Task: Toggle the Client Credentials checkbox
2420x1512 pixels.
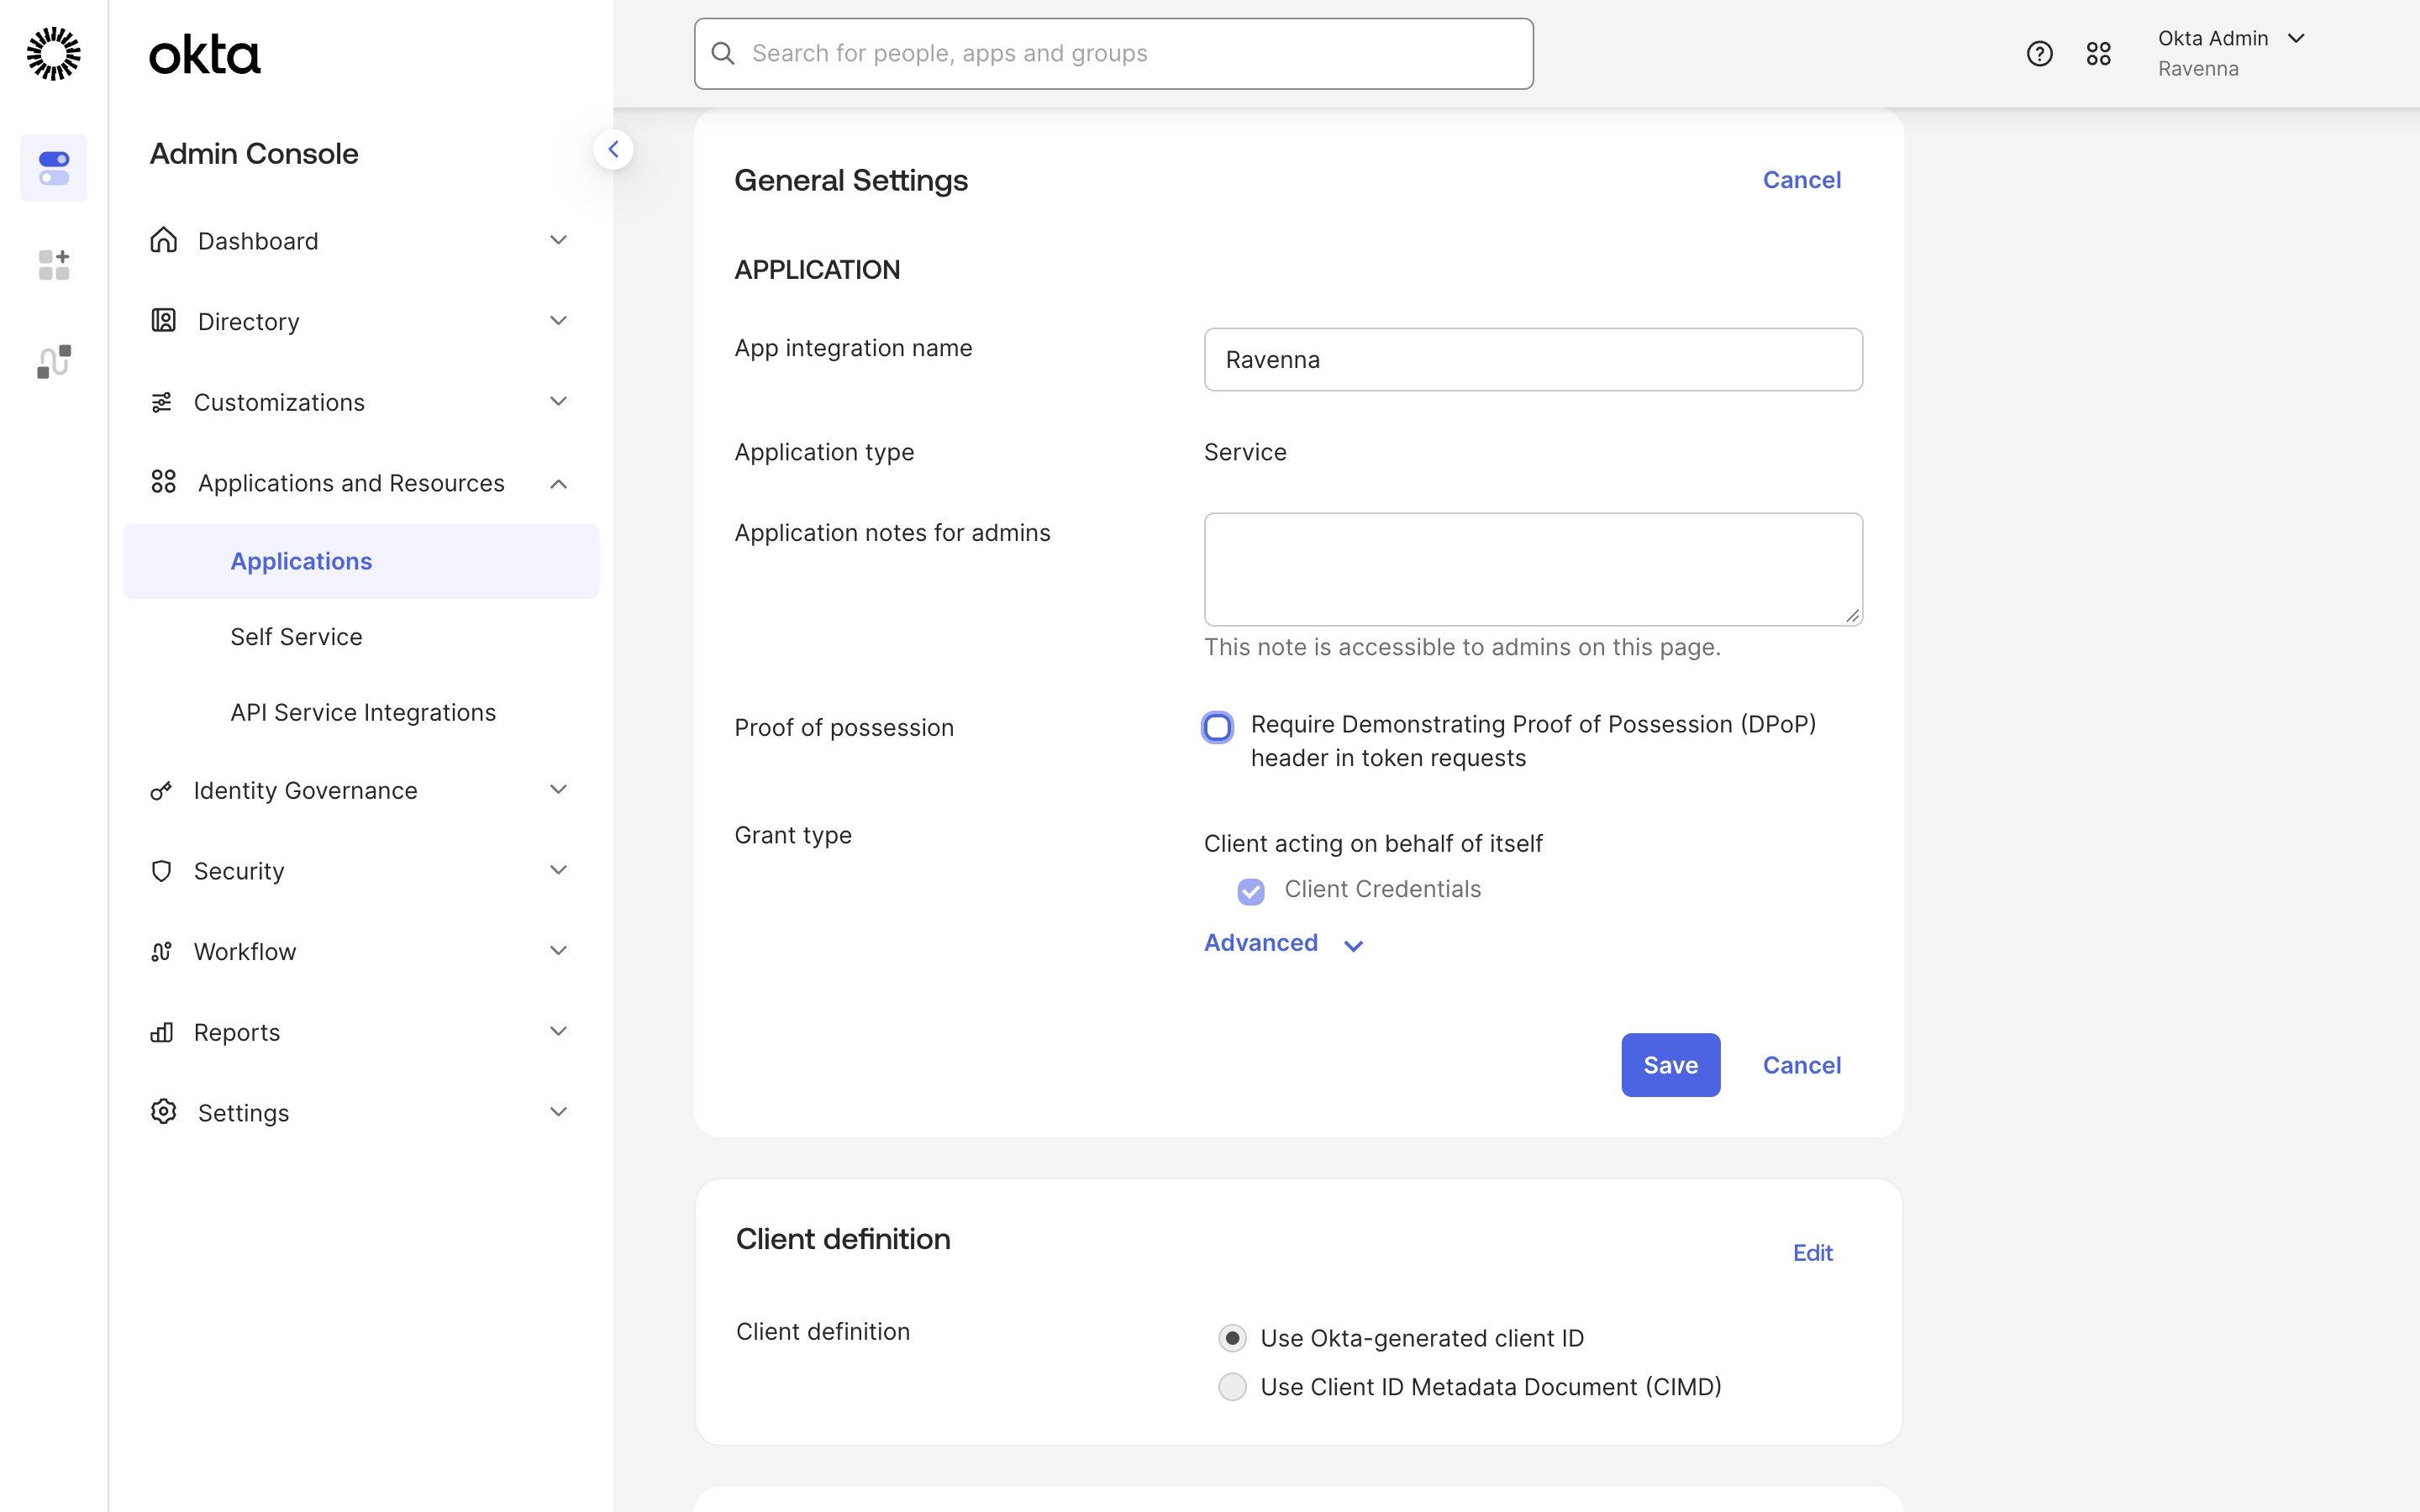Action: click(1250, 891)
